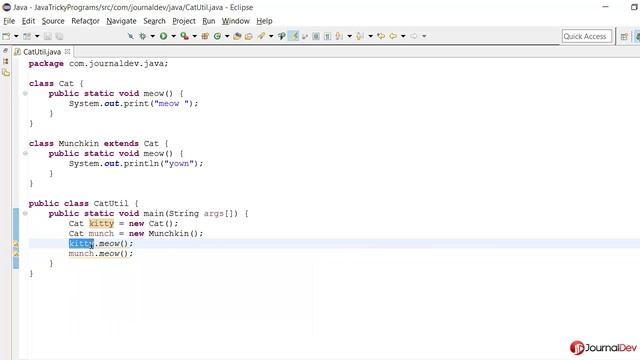
Task: Open the Run Last Tool dropdown arrow
Action: (195, 36)
